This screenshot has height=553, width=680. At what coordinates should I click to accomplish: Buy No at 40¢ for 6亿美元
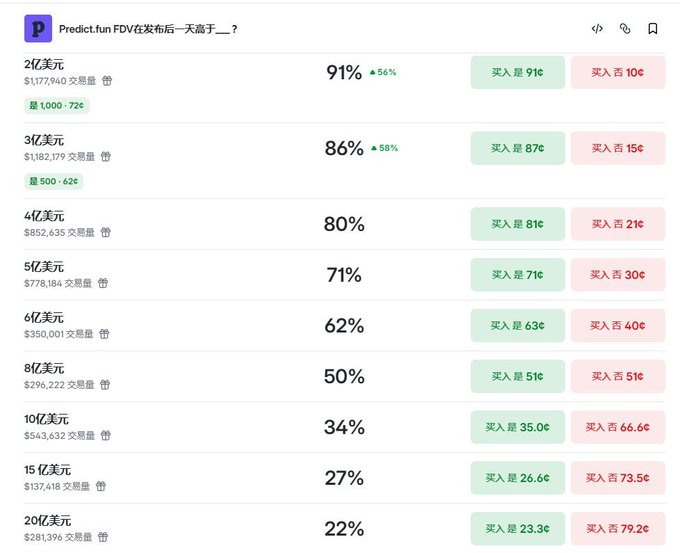click(618, 326)
